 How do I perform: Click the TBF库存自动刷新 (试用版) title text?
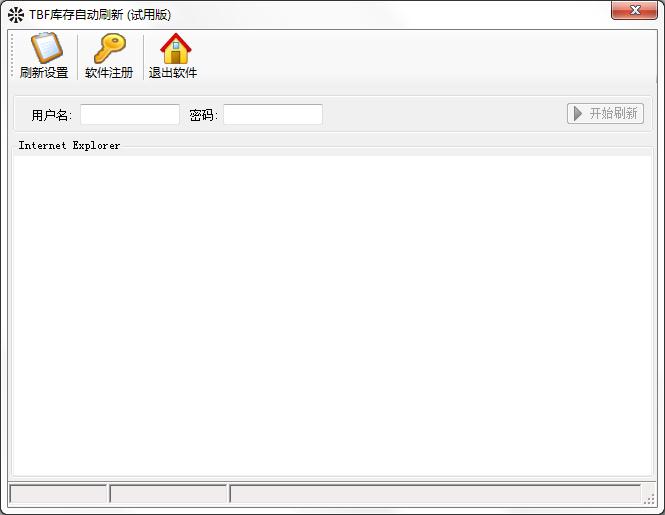tap(100, 15)
